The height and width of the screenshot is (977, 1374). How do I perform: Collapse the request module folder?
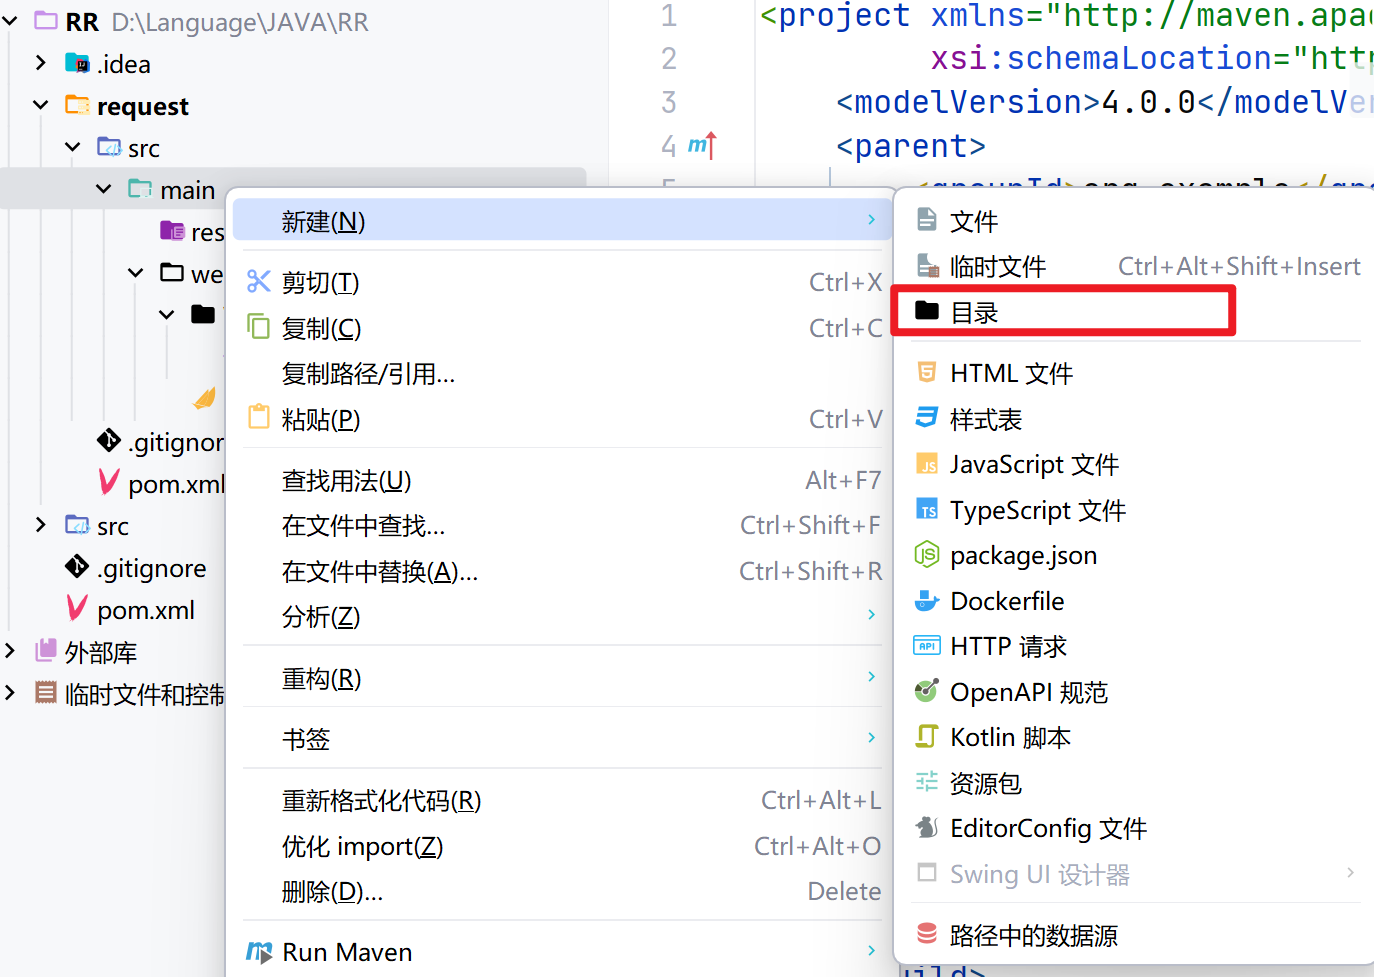click(x=41, y=105)
